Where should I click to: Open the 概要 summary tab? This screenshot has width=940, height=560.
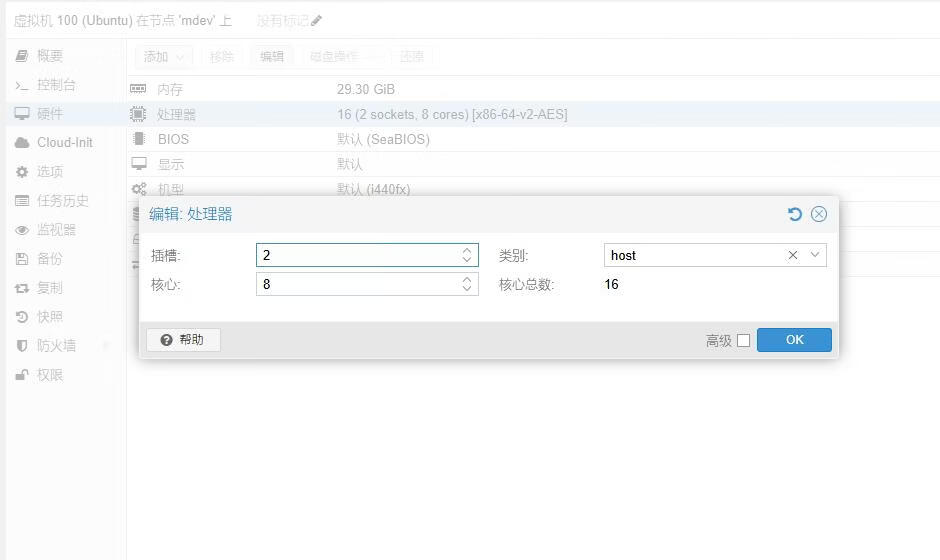click(x=50, y=56)
